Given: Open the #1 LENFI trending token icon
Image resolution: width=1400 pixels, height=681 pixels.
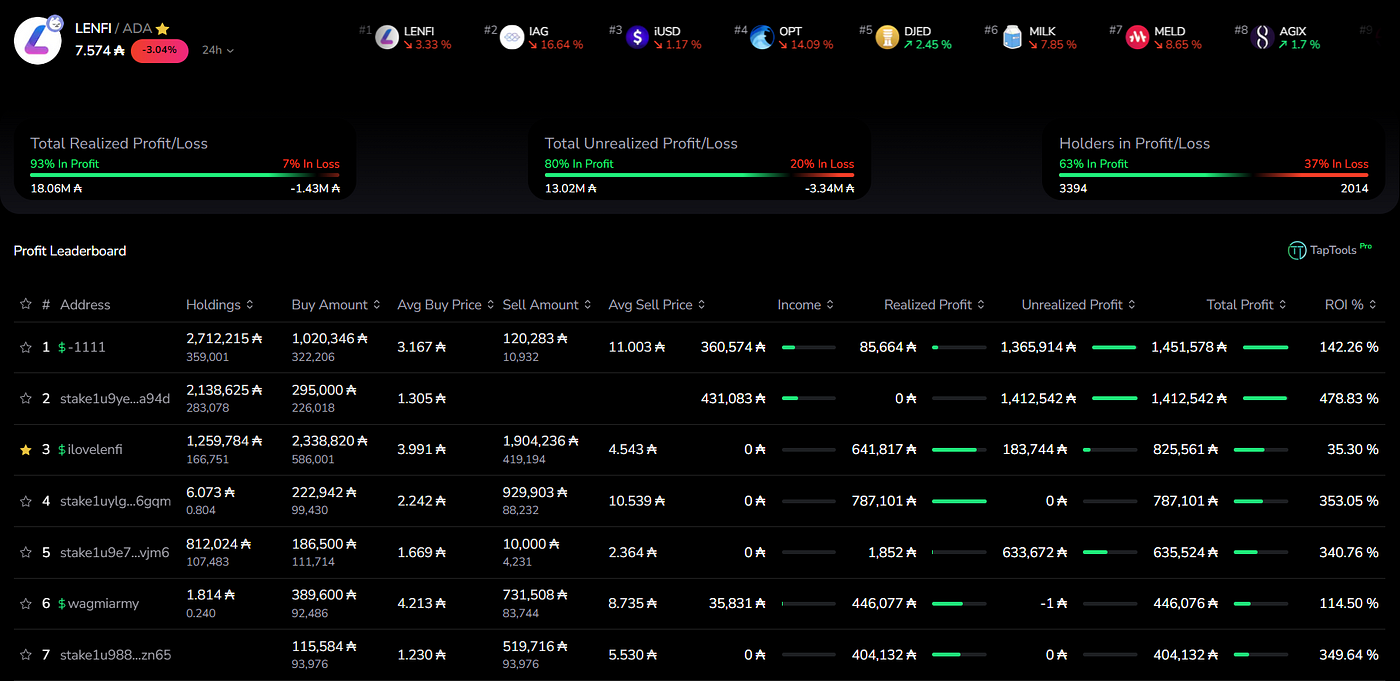Looking at the screenshot, I should click(387, 38).
